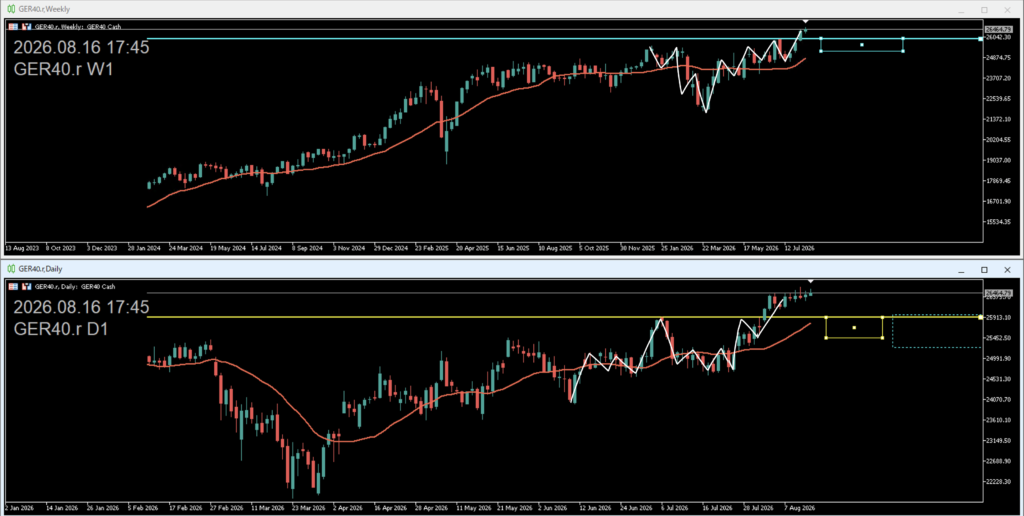Click the Weekly chart shift triangle marker
1024x516 pixels.
[807, 23]
